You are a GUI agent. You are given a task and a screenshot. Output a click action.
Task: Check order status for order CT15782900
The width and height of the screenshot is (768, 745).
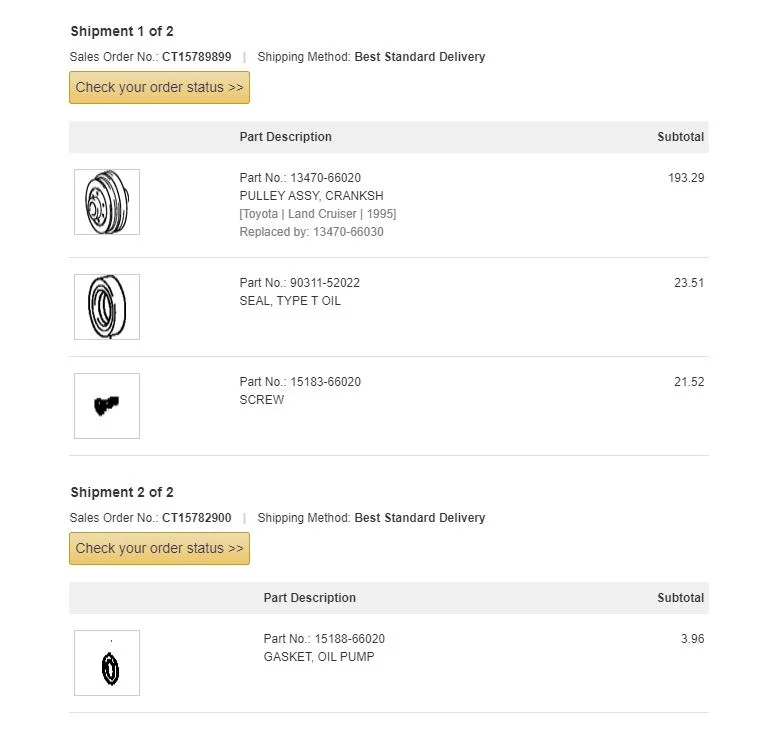(x=159, y=548)
